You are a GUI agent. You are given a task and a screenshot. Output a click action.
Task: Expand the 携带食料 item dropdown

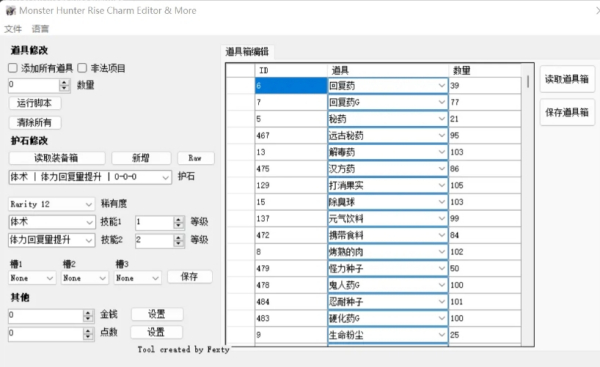[441, 235]
